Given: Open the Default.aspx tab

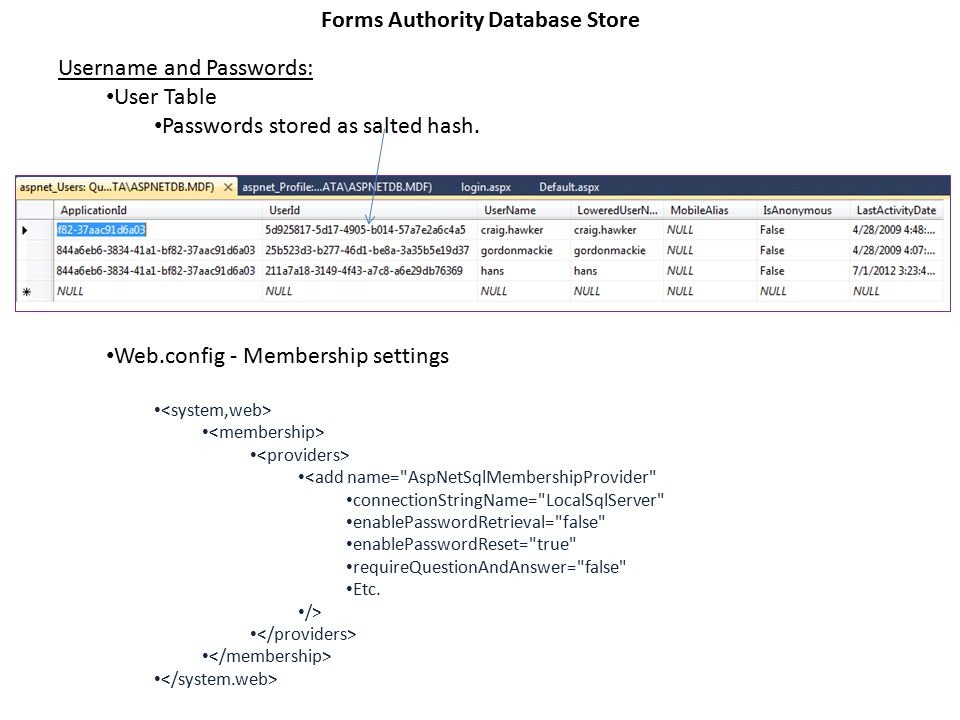Looking at the screenshot, I should 569,187.
